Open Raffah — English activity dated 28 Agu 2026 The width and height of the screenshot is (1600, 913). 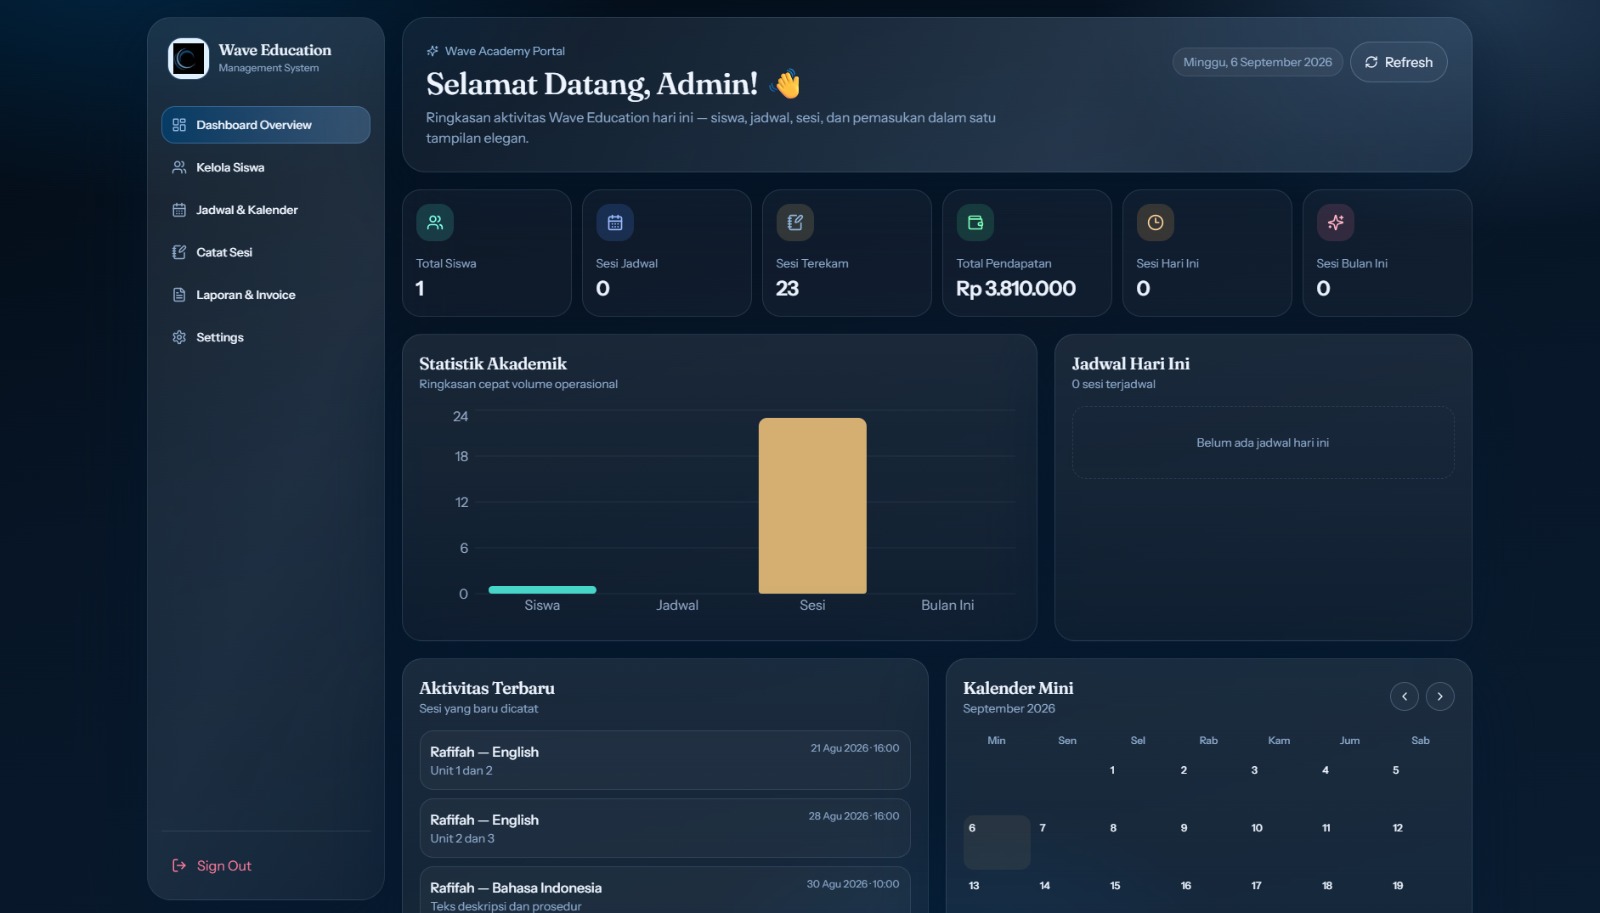[665, 828]
